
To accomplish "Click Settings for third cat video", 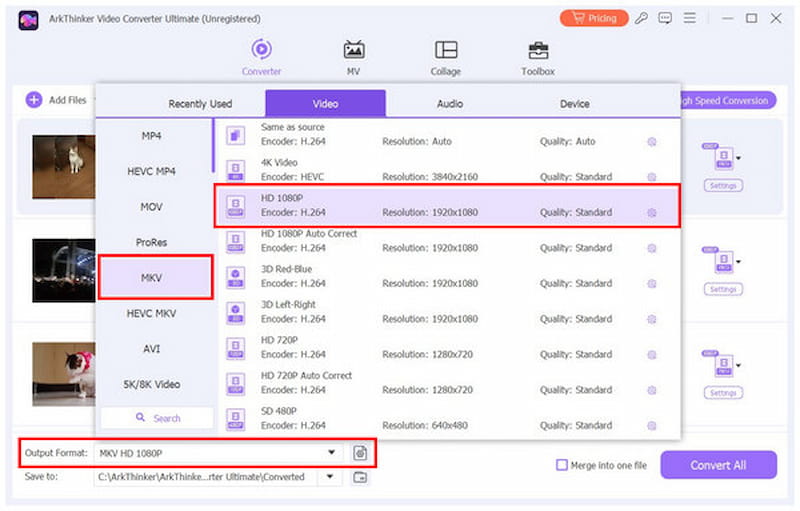I will coord(723,393).
